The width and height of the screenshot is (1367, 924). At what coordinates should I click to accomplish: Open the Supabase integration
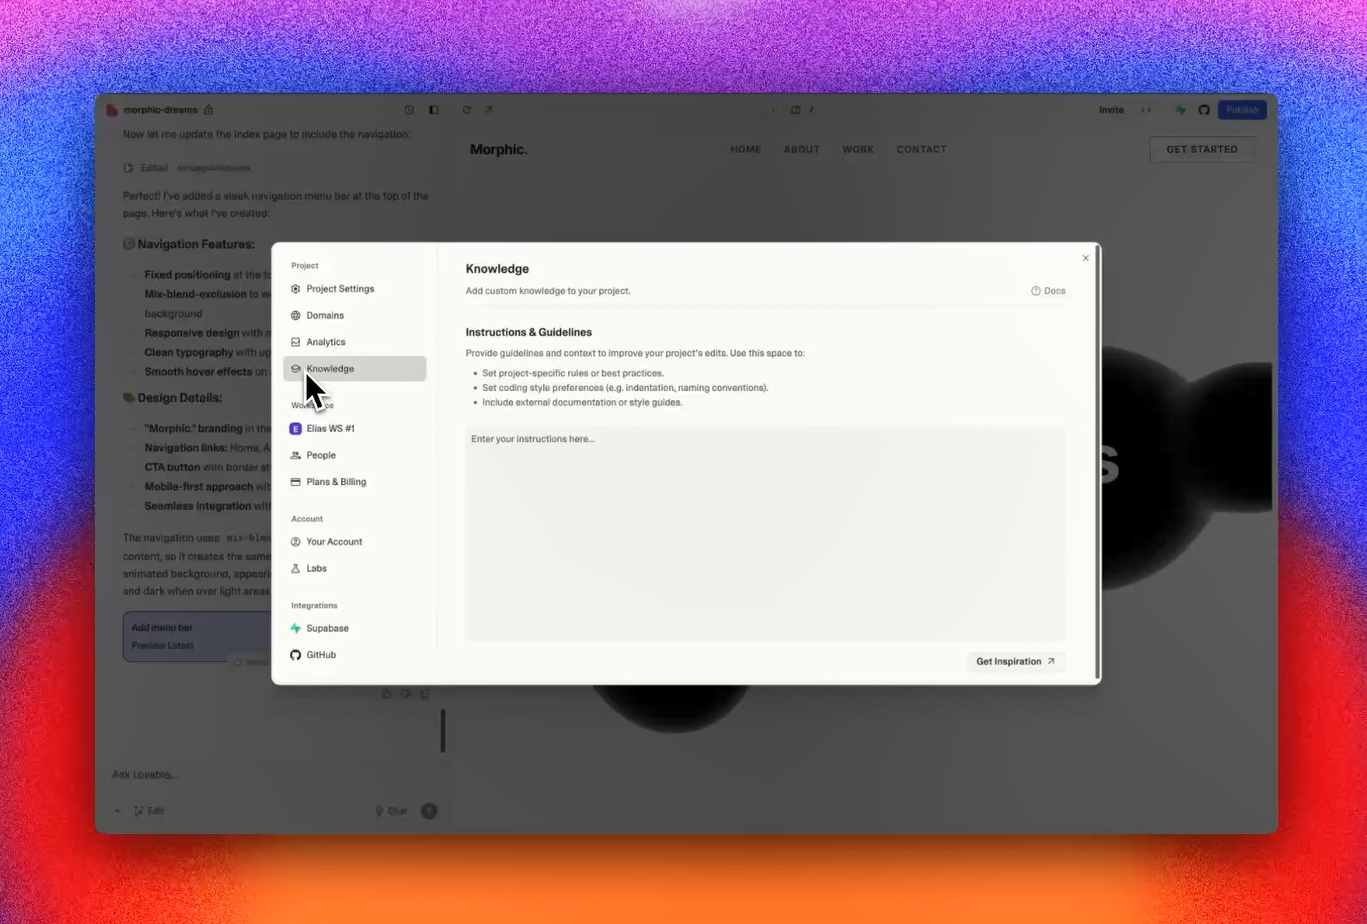pos(354,628)
